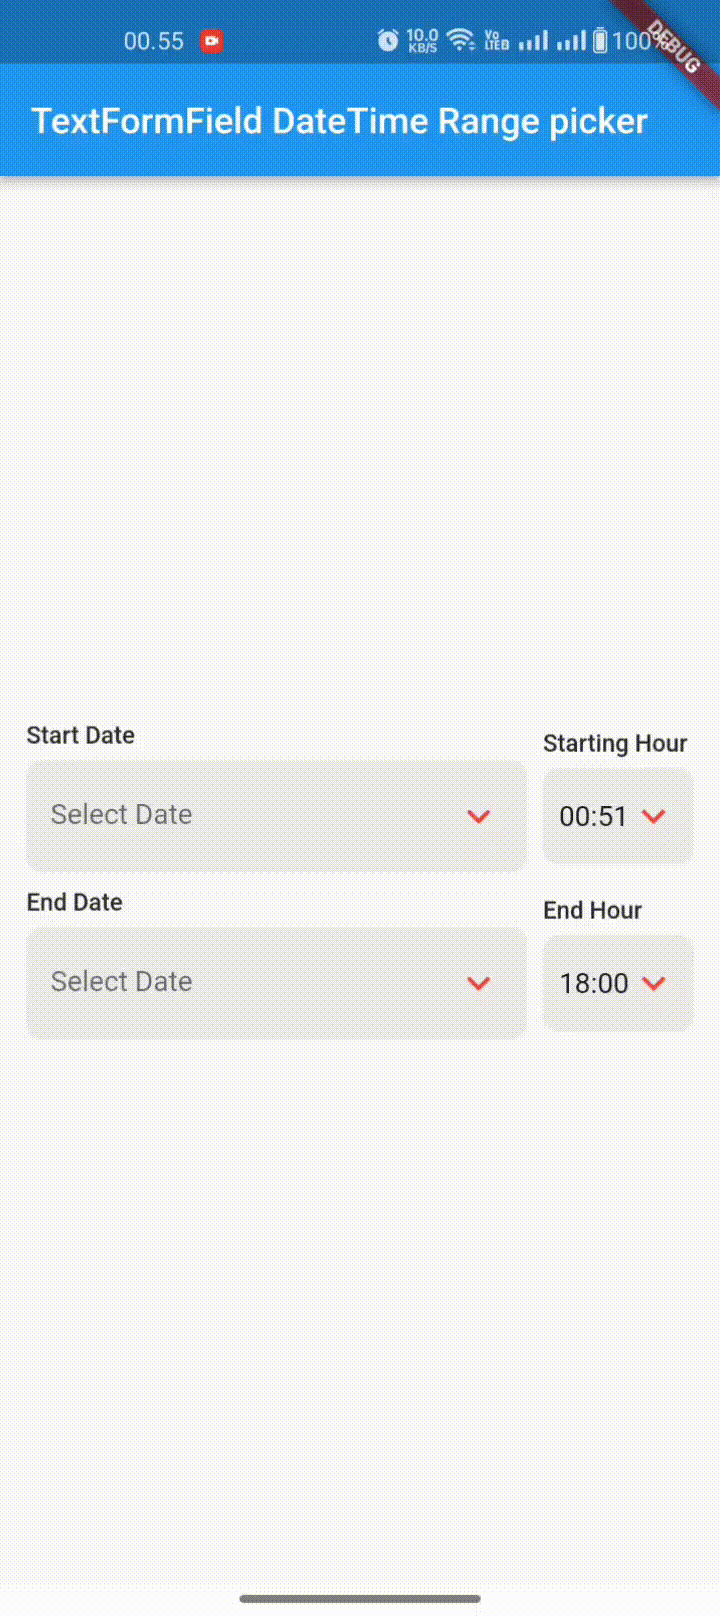Click the Start Date label
The height and width of the screenshot is (1616, 720).
coord(80,735)
